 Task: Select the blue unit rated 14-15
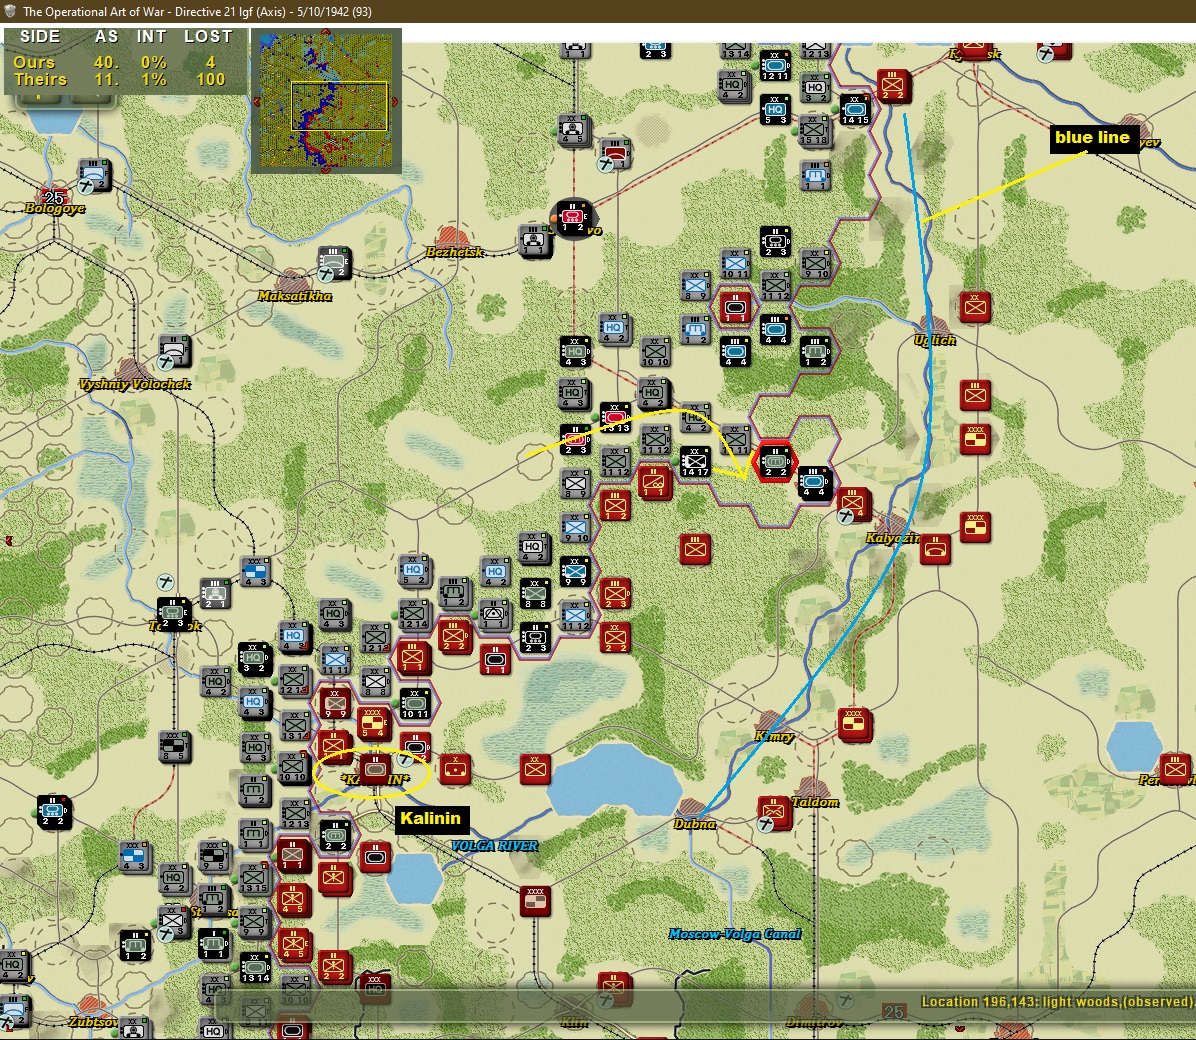[854, 109]
